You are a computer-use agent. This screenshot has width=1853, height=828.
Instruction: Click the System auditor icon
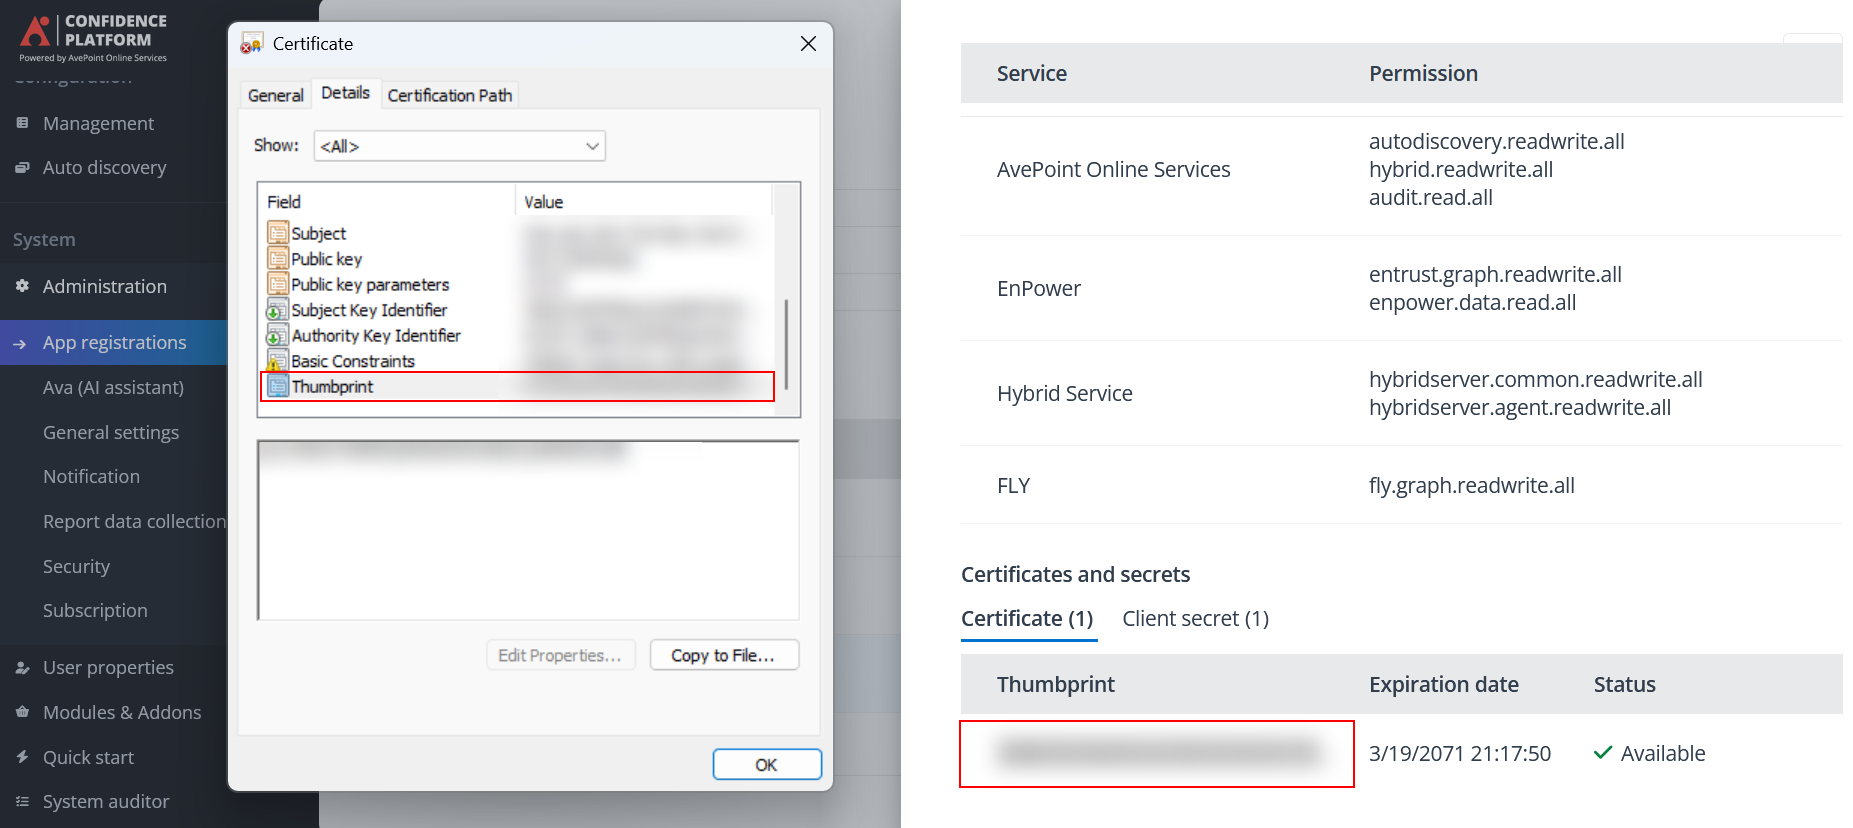tap(22, 801)
